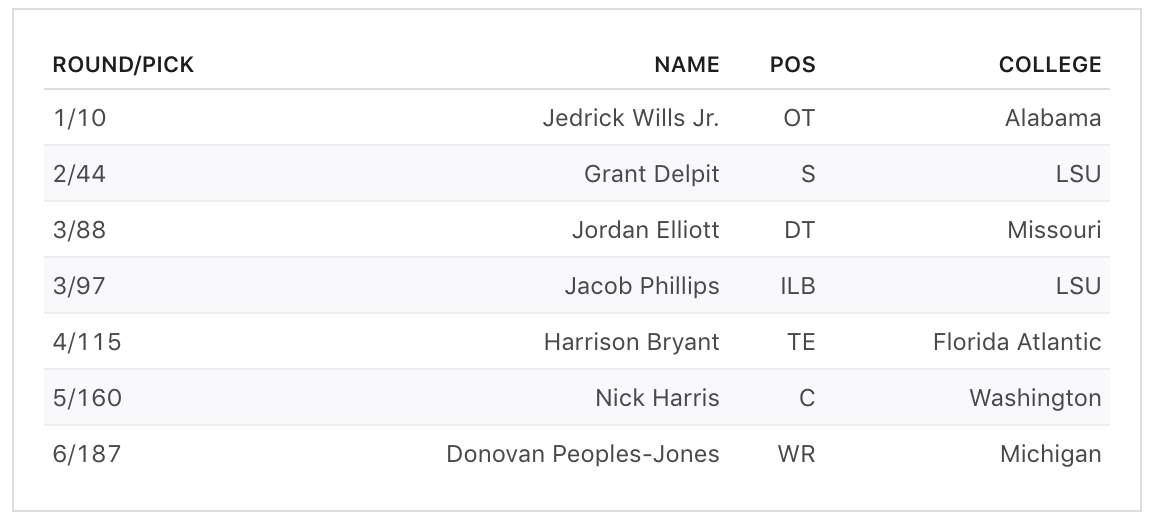Viewport: 1154px width, 532px height.
Task: Click the POS column header
Action: pyautogui.click(x=792, y=66)
